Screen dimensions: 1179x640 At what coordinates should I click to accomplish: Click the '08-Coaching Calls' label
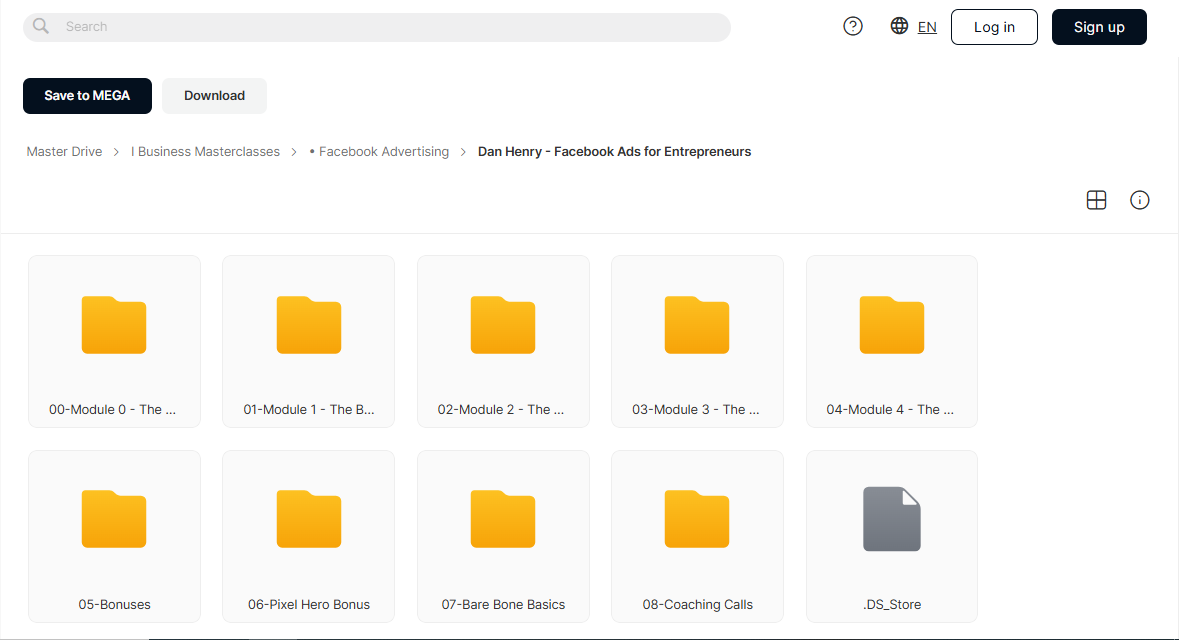(698, 605)
